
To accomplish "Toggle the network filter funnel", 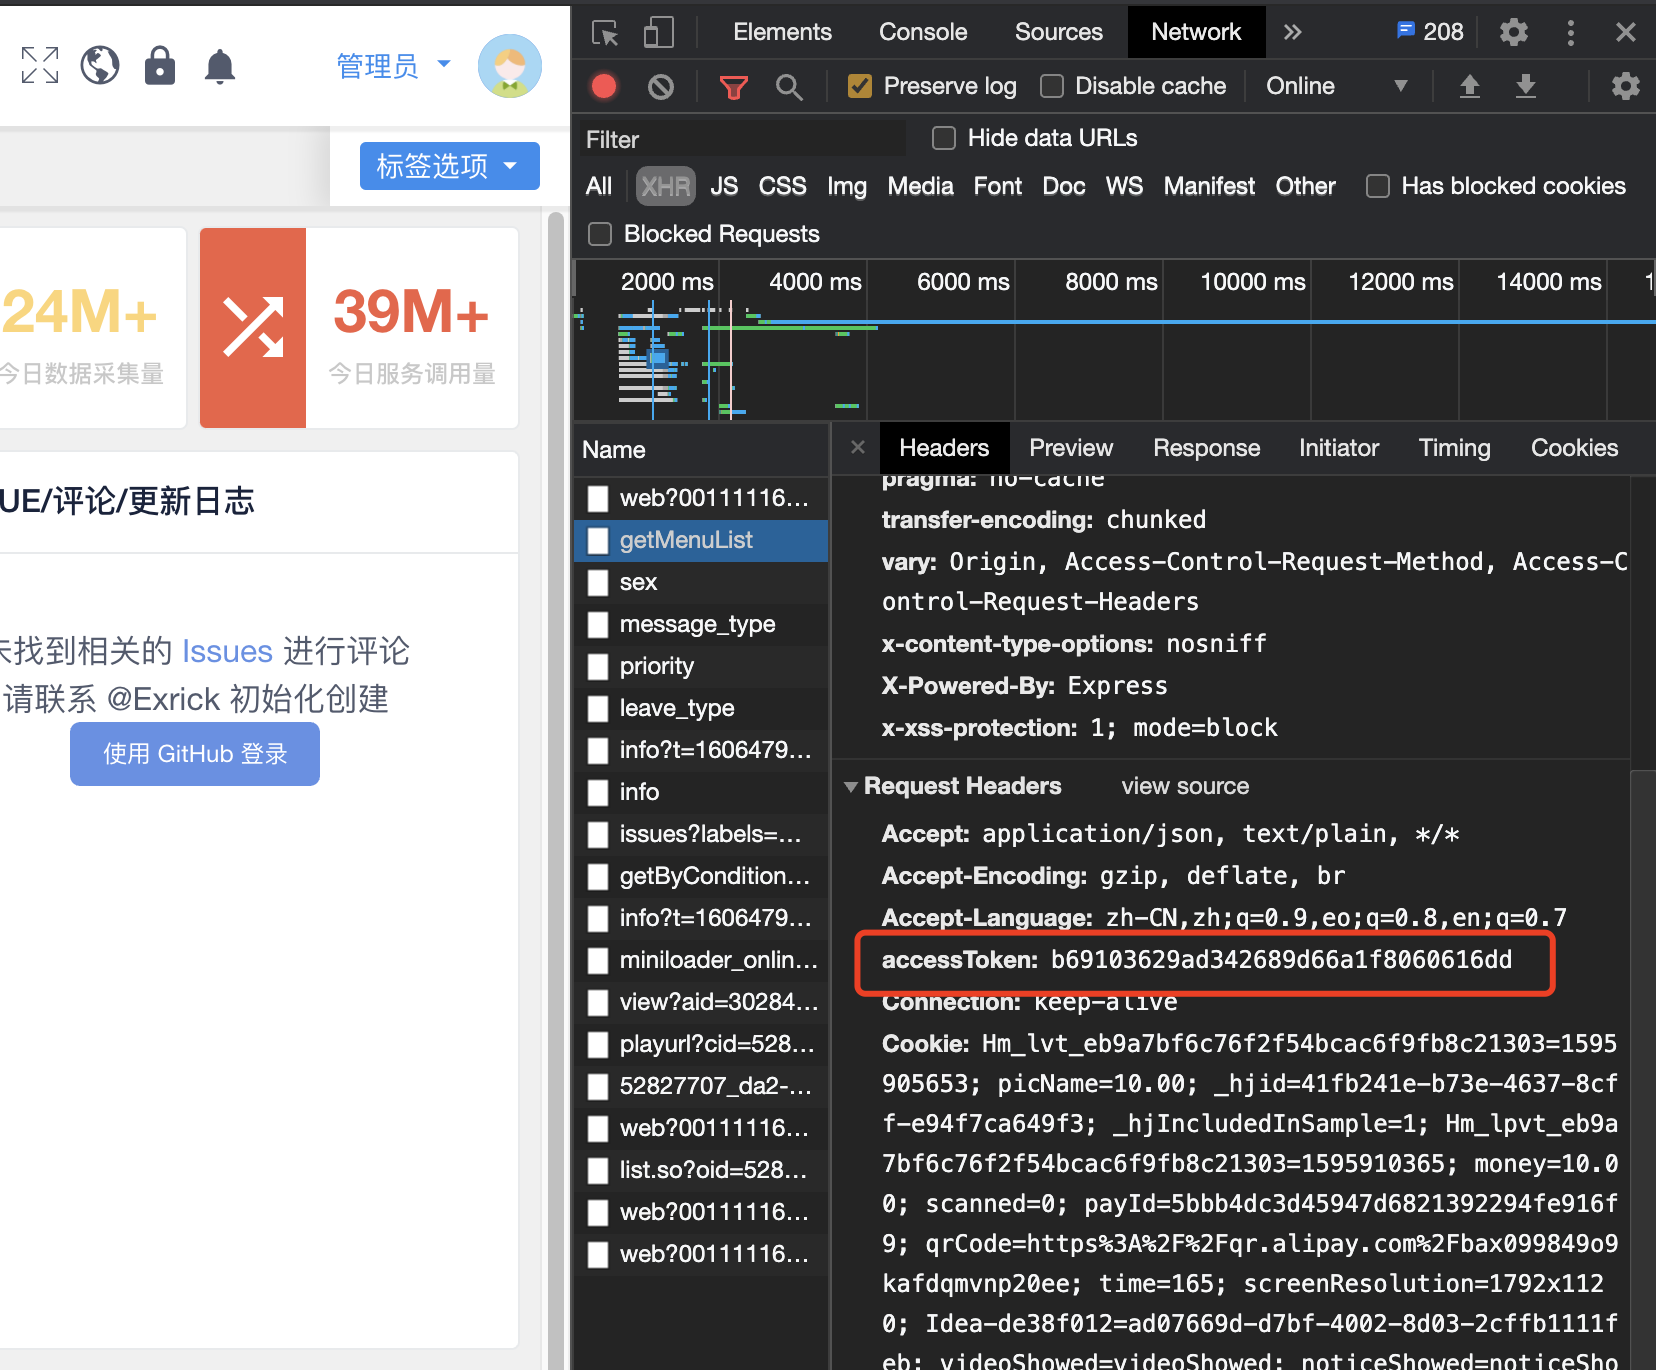I will click(x=734, y=88).
